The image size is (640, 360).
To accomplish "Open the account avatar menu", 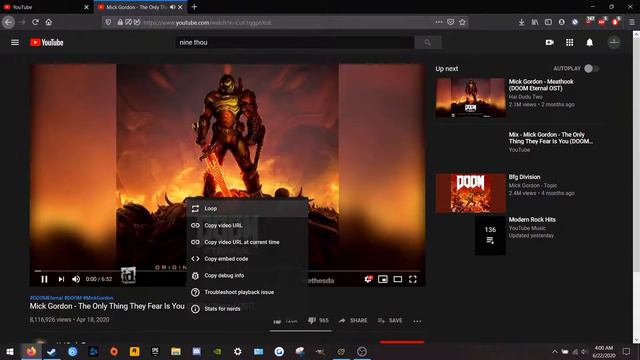I will [614, 42].
